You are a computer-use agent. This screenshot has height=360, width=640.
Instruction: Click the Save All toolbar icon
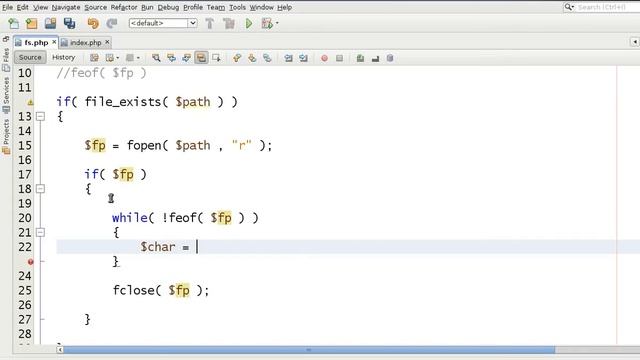69,23
